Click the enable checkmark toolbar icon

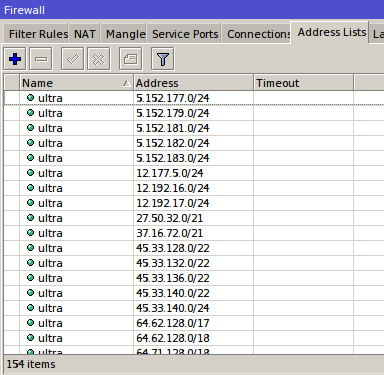coord(73,59)
